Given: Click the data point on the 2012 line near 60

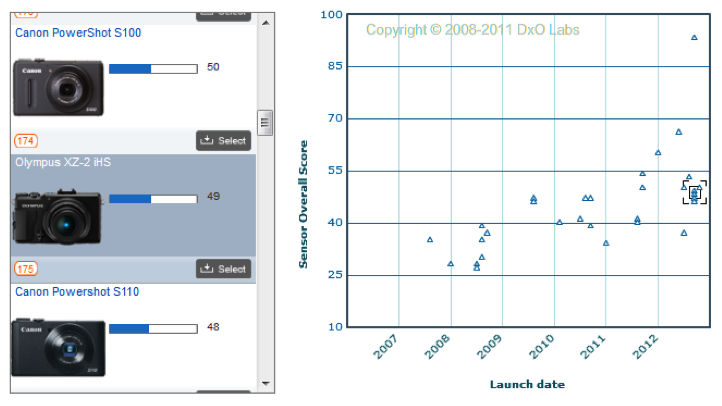Looking at the screenshot, I should 658,153.
